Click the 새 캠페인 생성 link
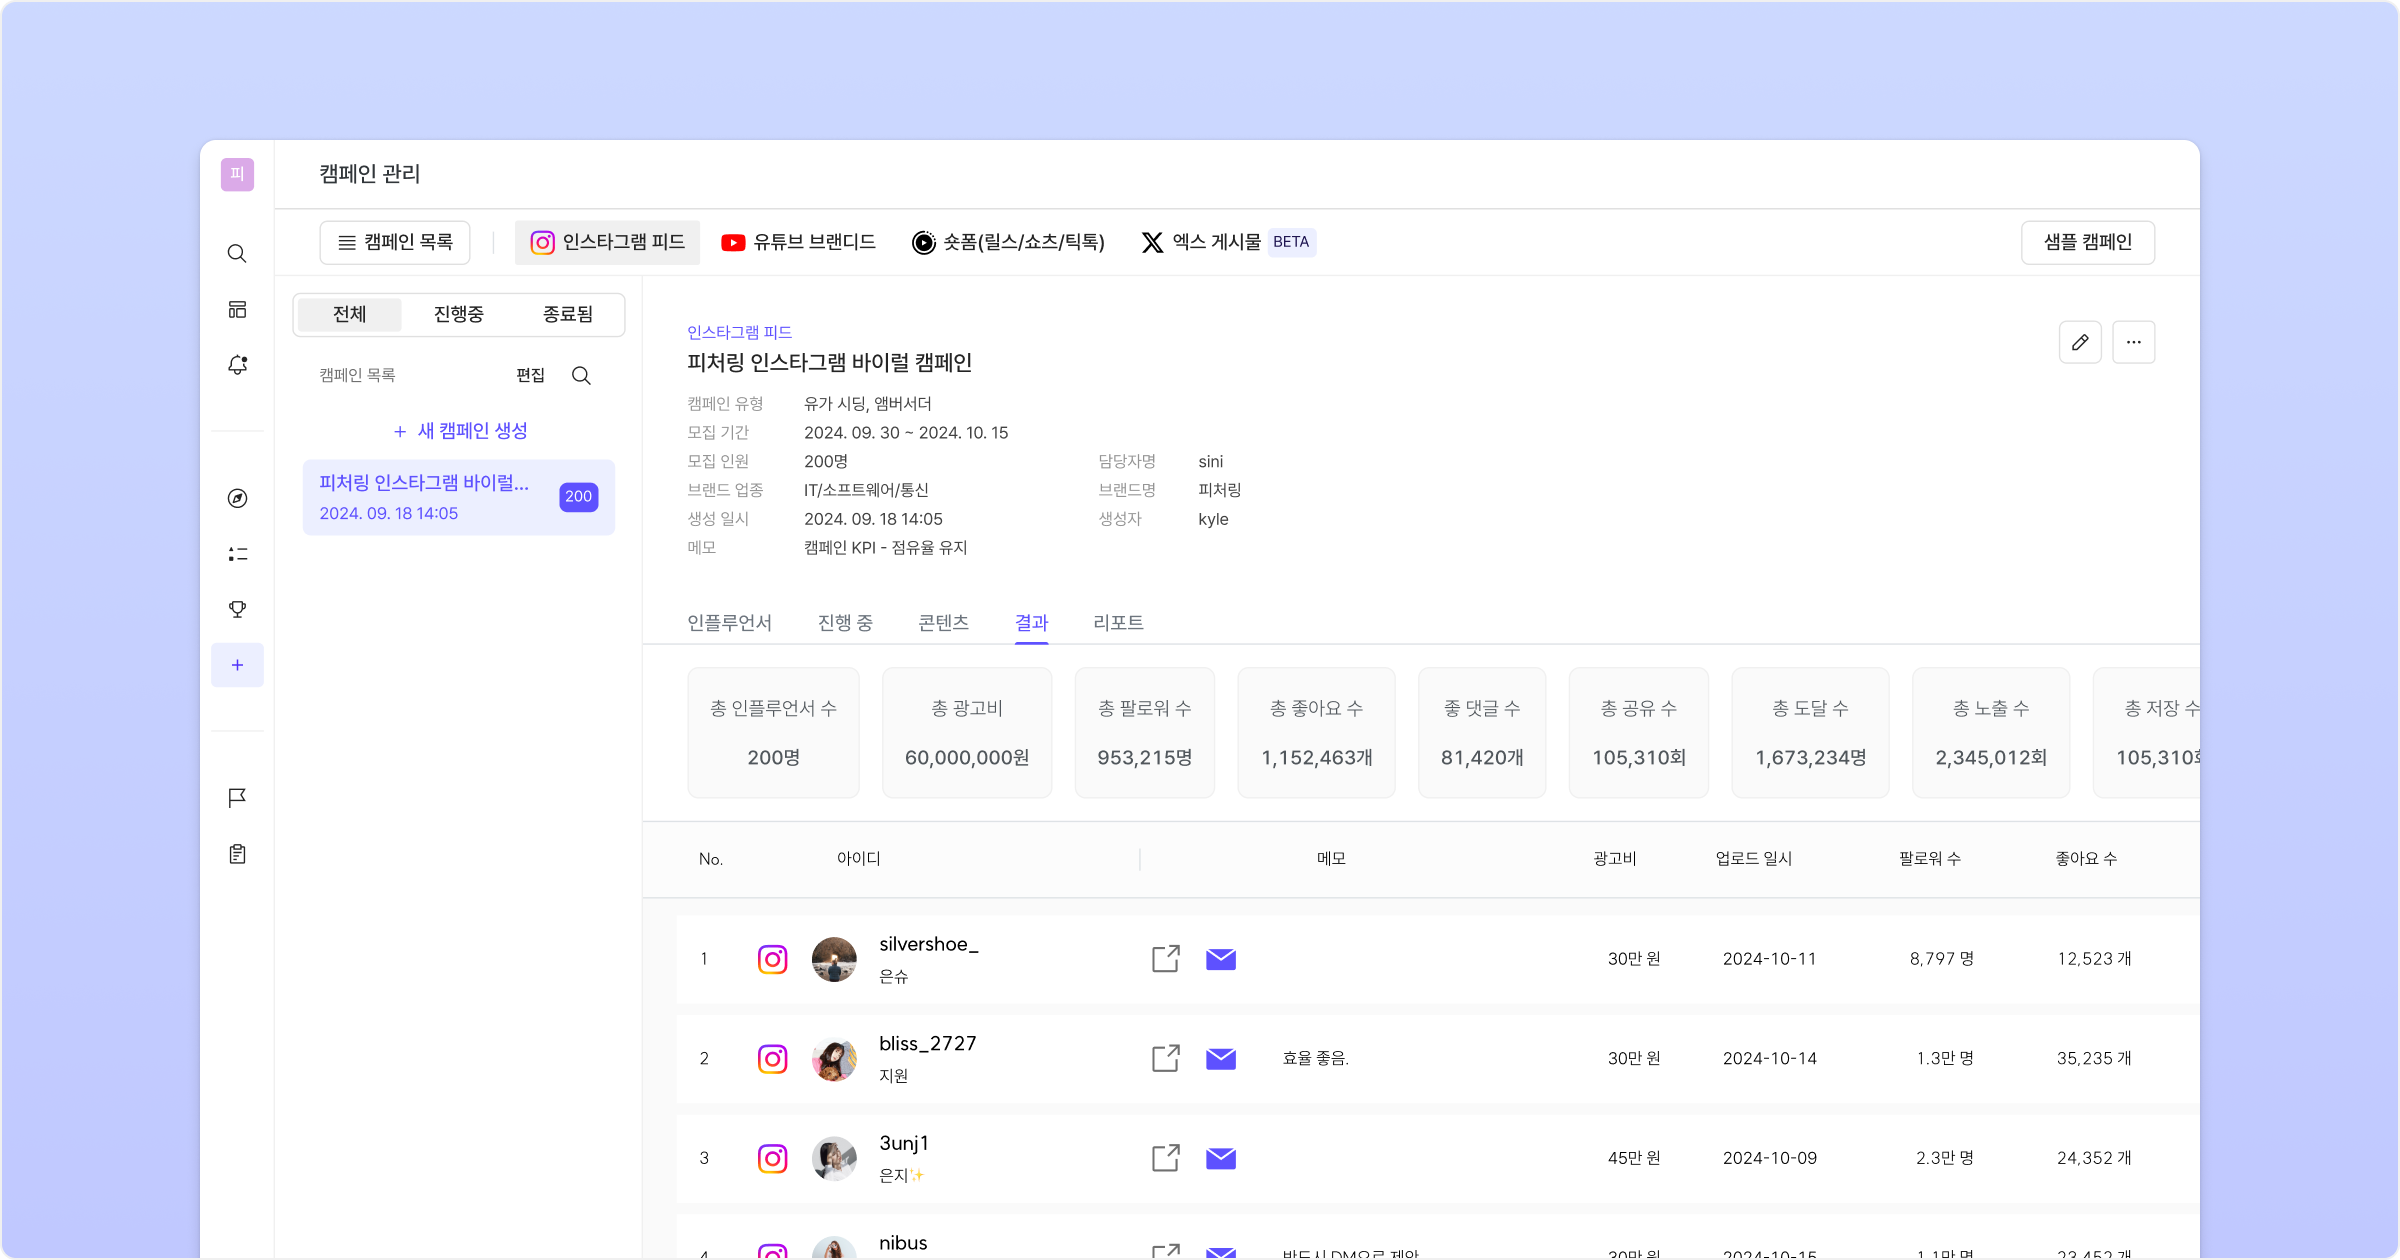 pyautogui.click(x=460, y=431)
